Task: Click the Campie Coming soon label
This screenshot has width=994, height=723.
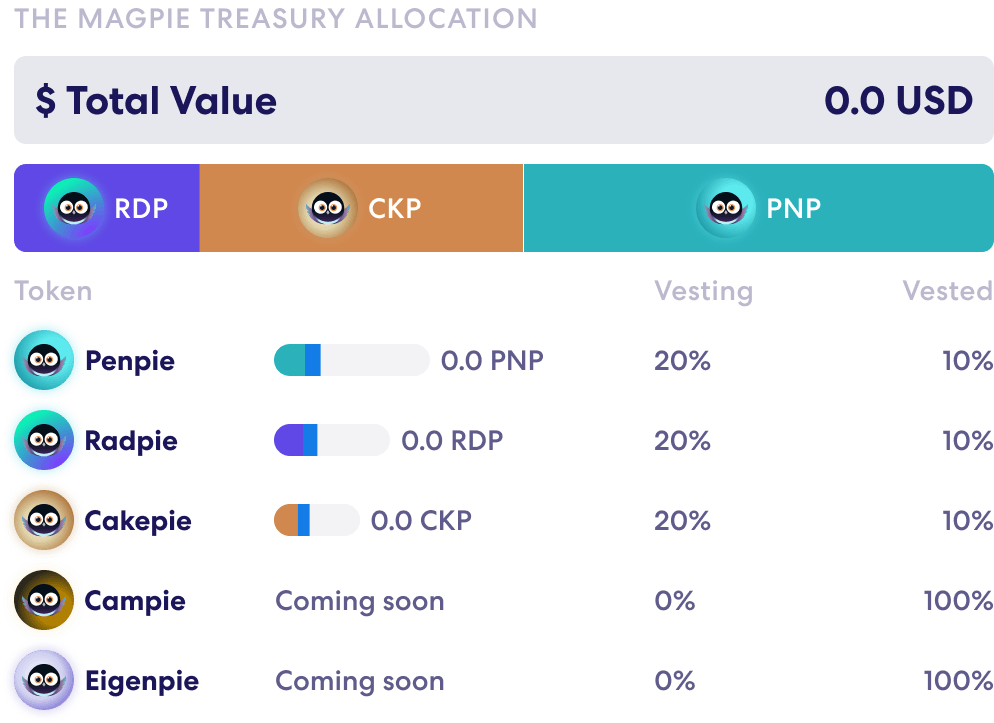Action: (359, 601)
